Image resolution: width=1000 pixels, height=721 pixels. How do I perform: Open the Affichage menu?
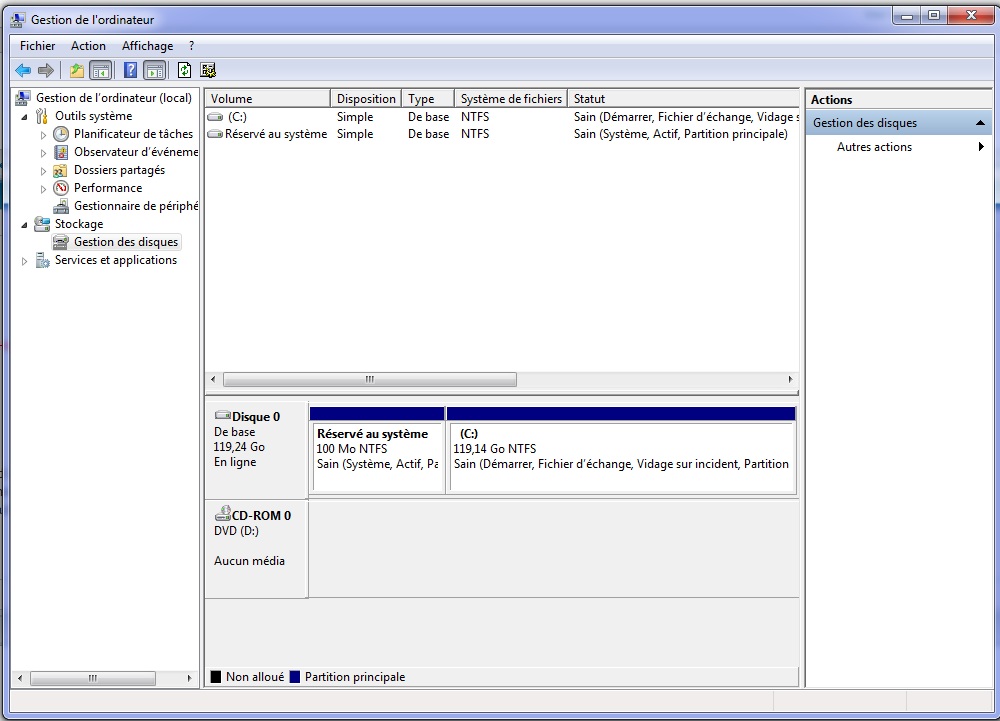(147, 46)
